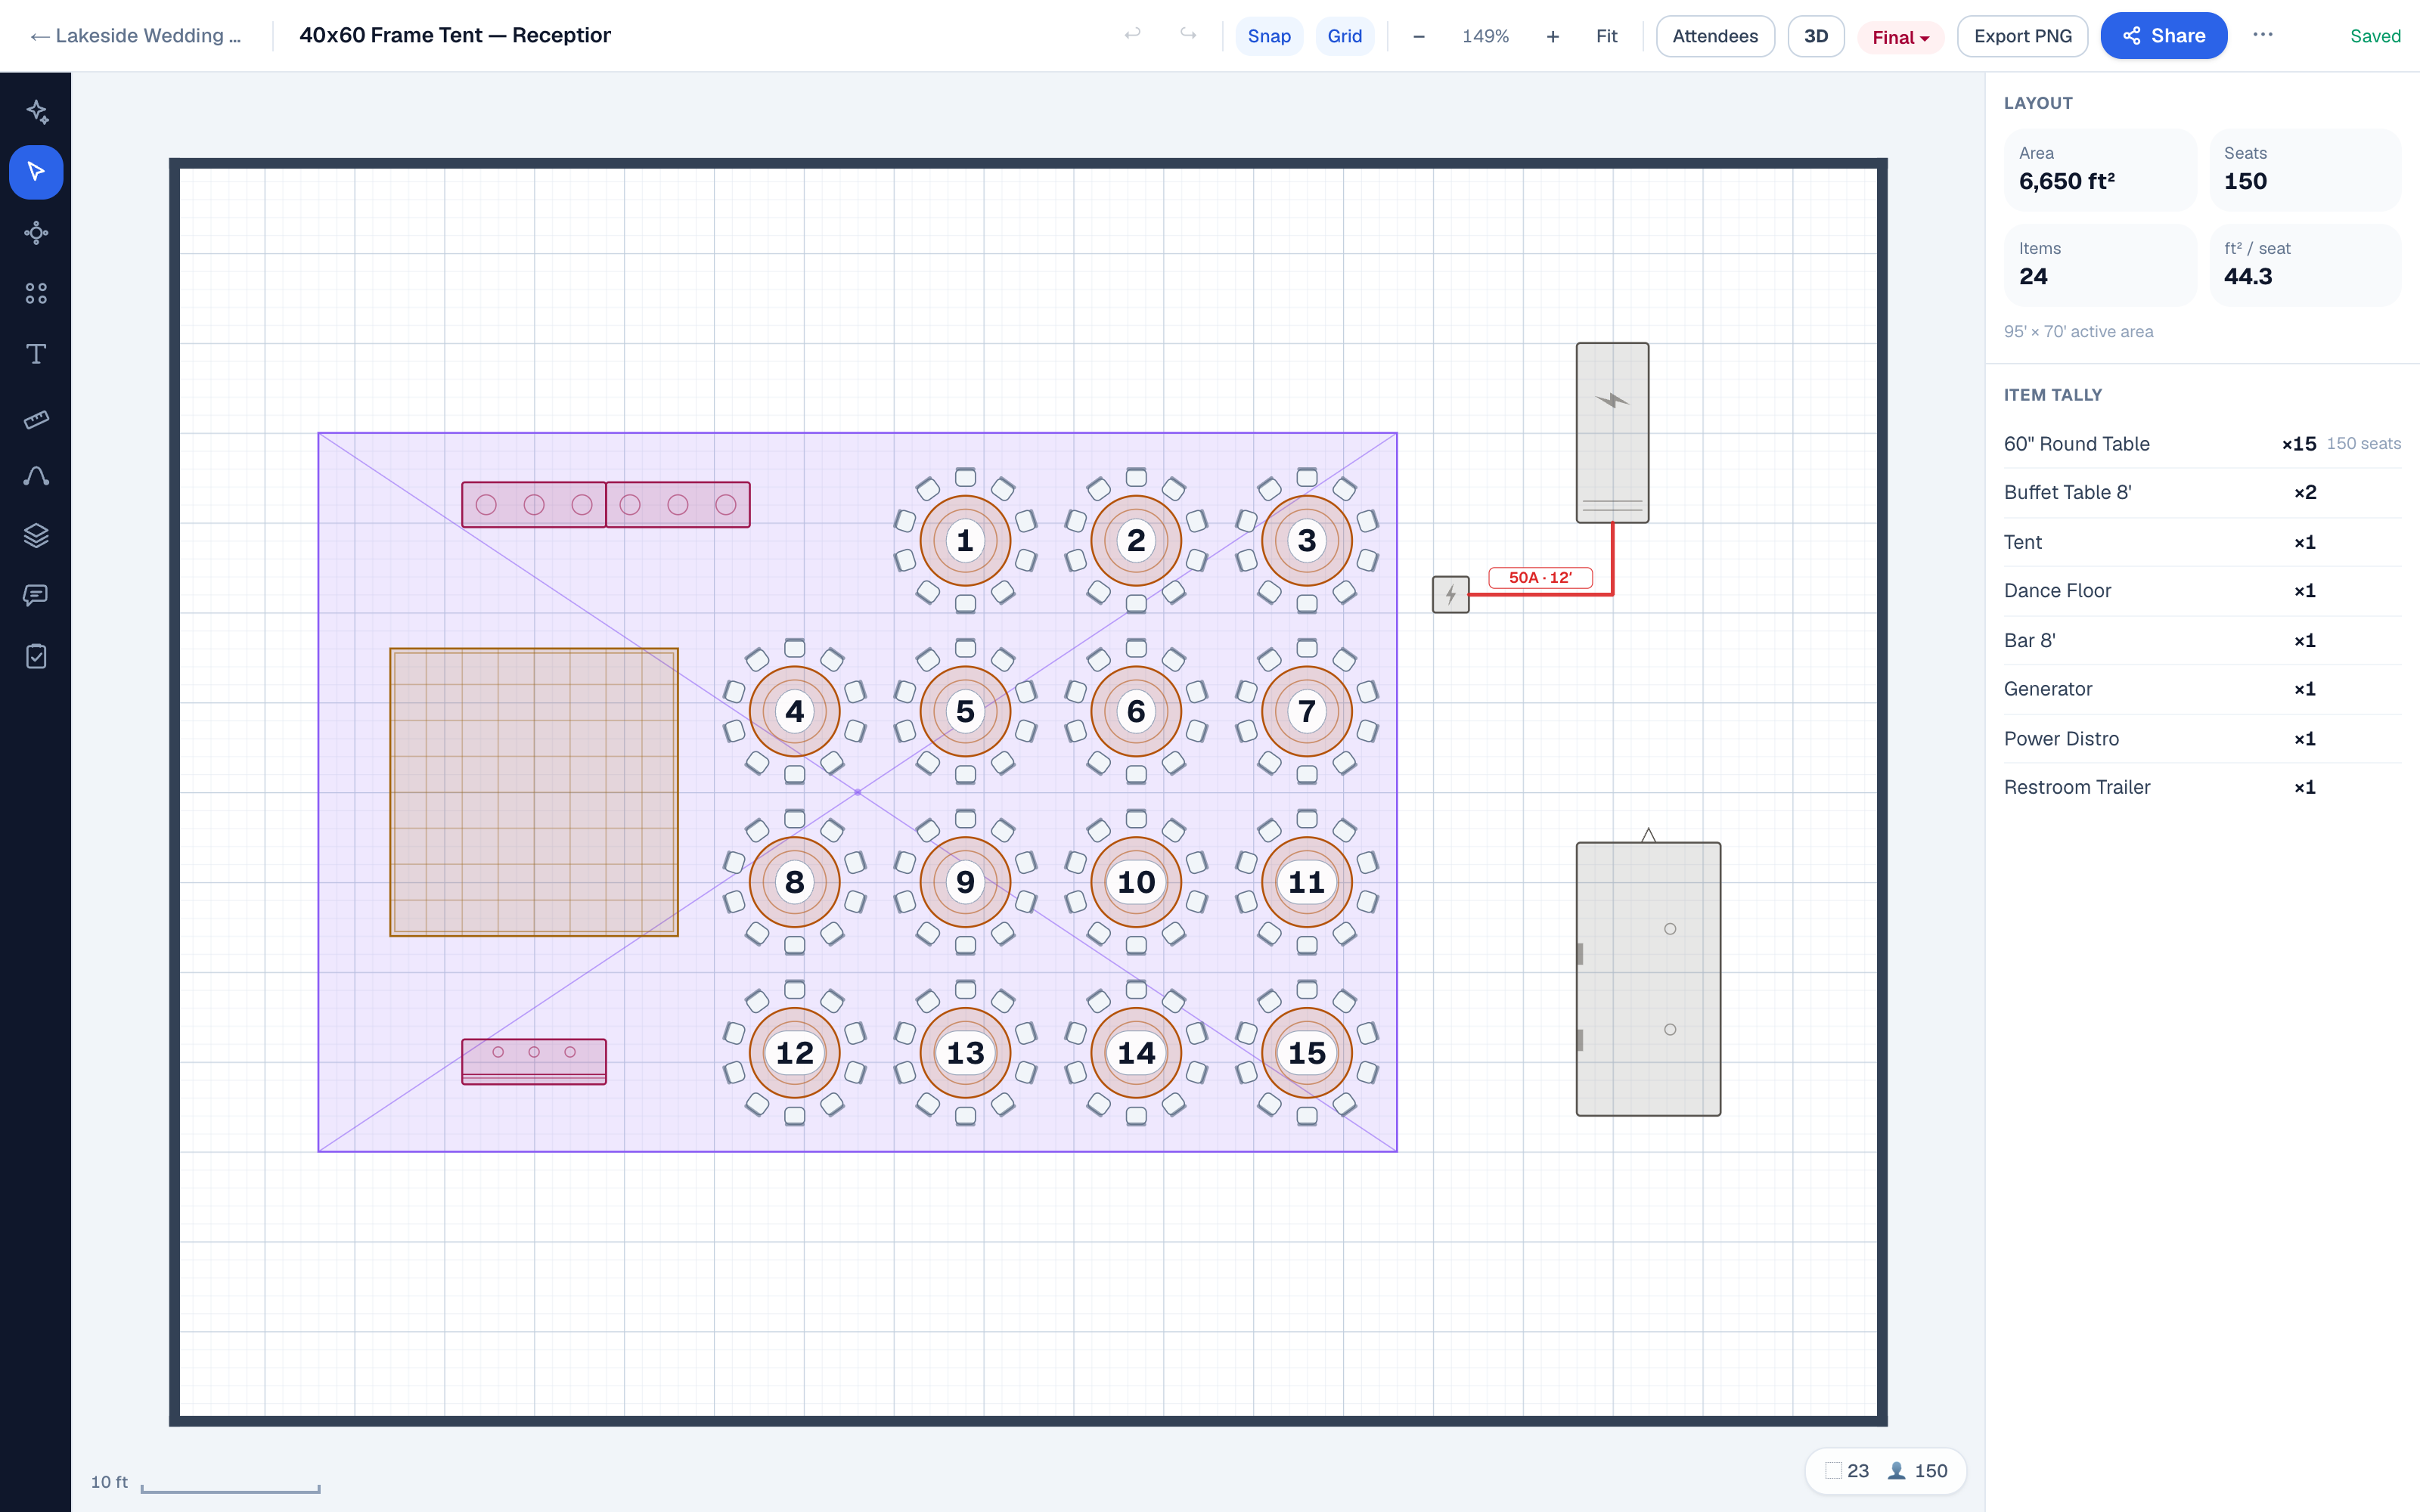This screenshot has width=2420, height=1512.
Task: Click the Area 6,650 ft² stat card
Action: 2099,169
